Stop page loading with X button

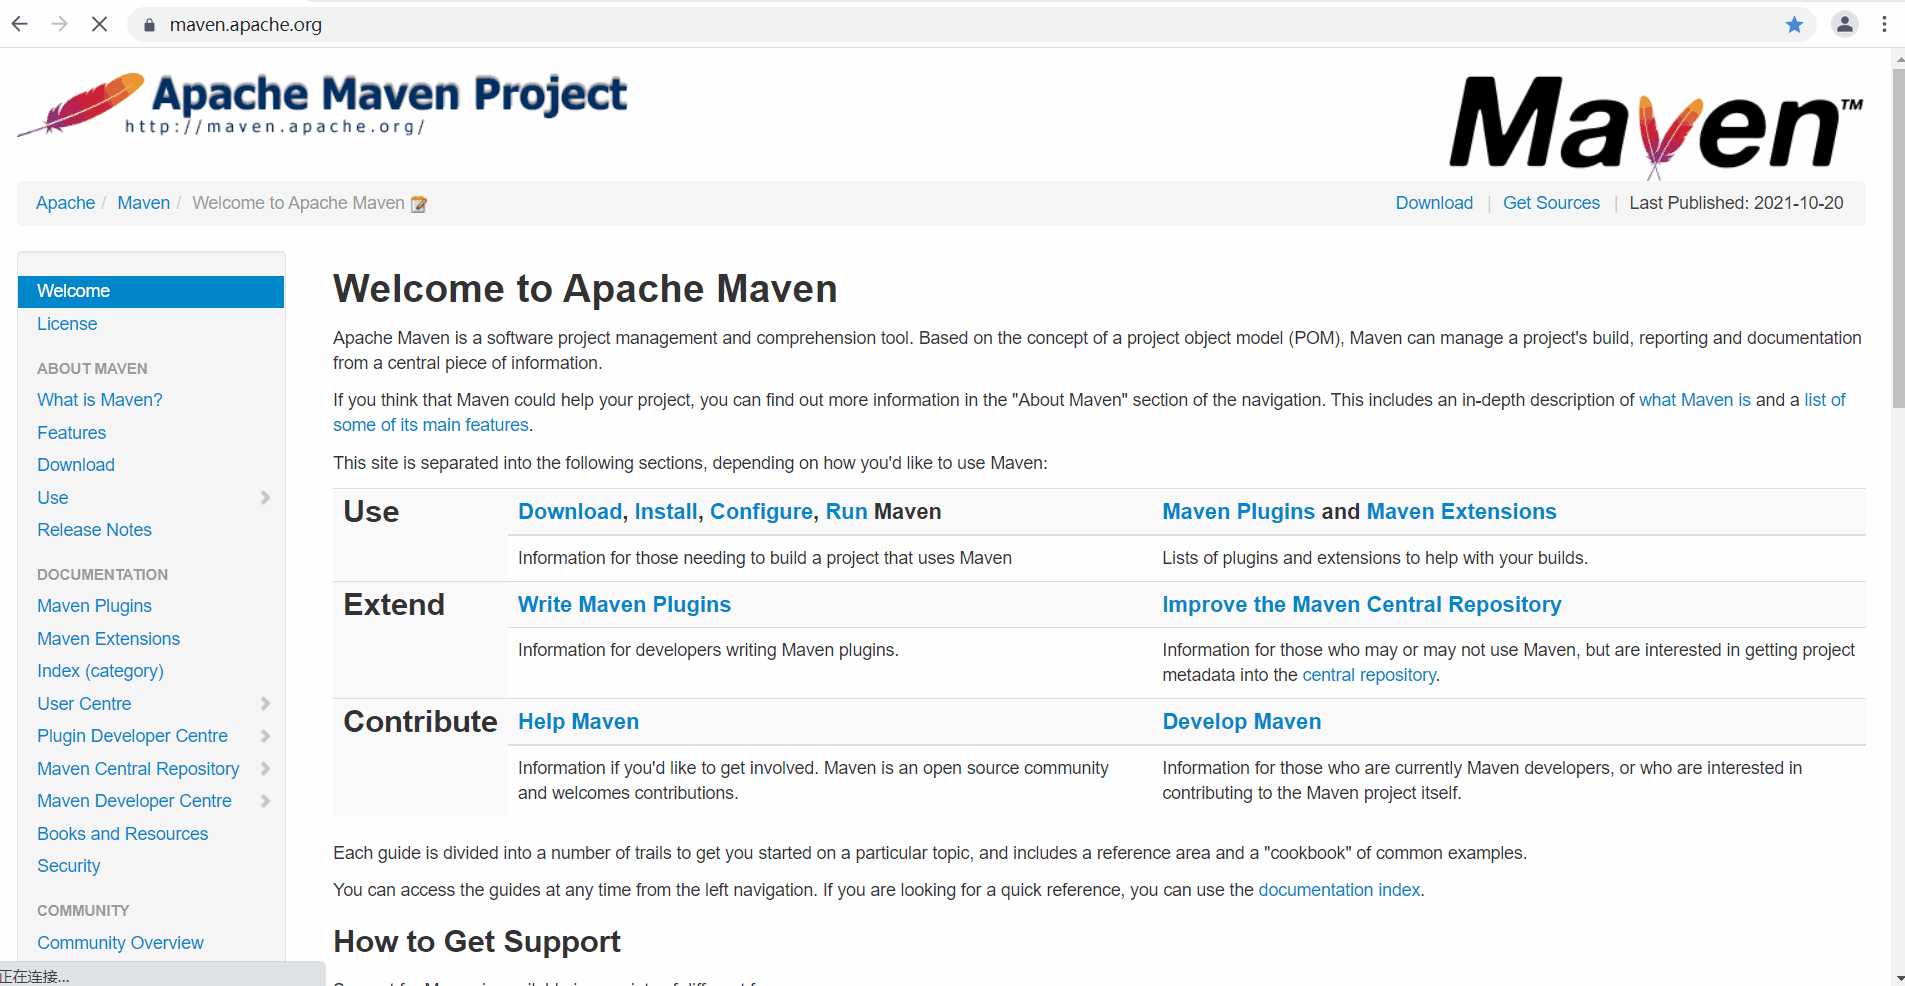click(x=99, y=24)
